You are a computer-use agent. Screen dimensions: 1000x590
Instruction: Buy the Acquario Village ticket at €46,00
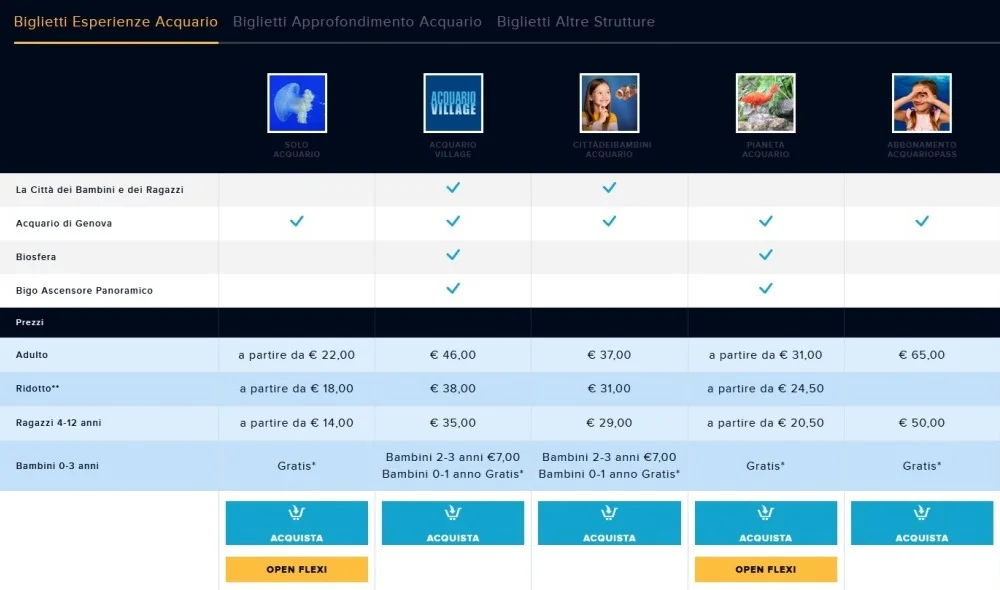point(453,523)
